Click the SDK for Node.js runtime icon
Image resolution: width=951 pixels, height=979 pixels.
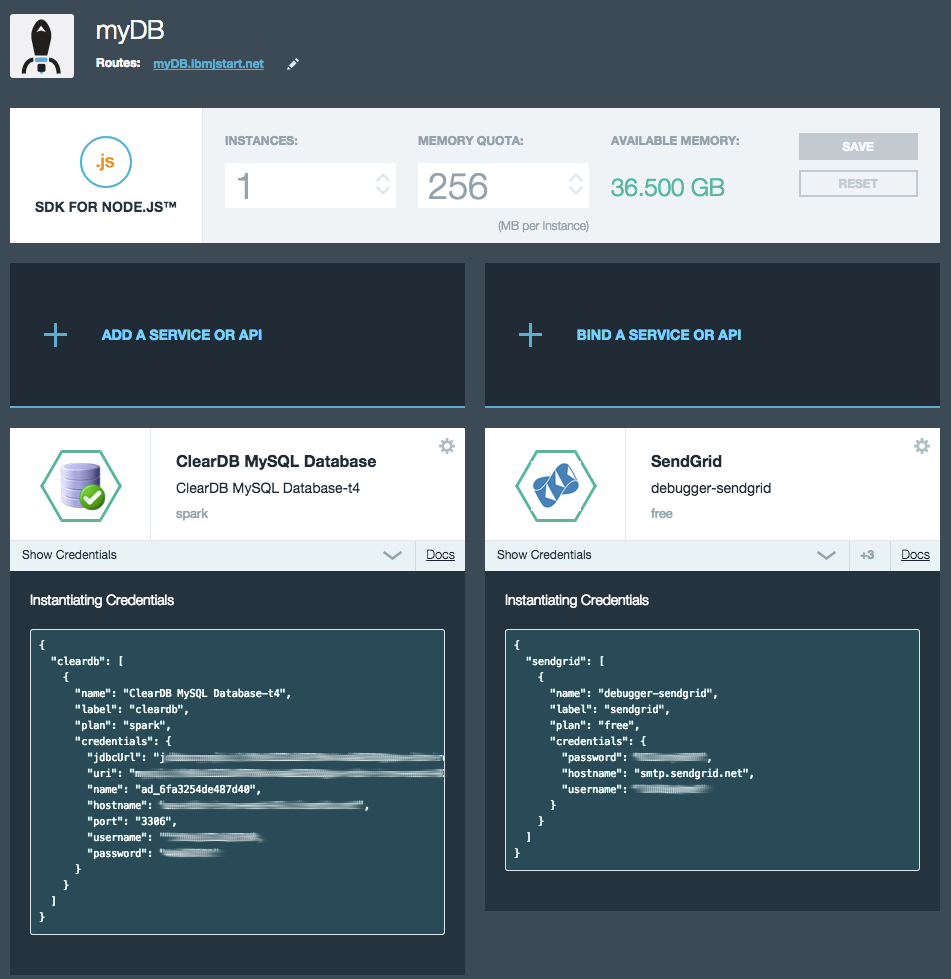(x=105, y=160)
